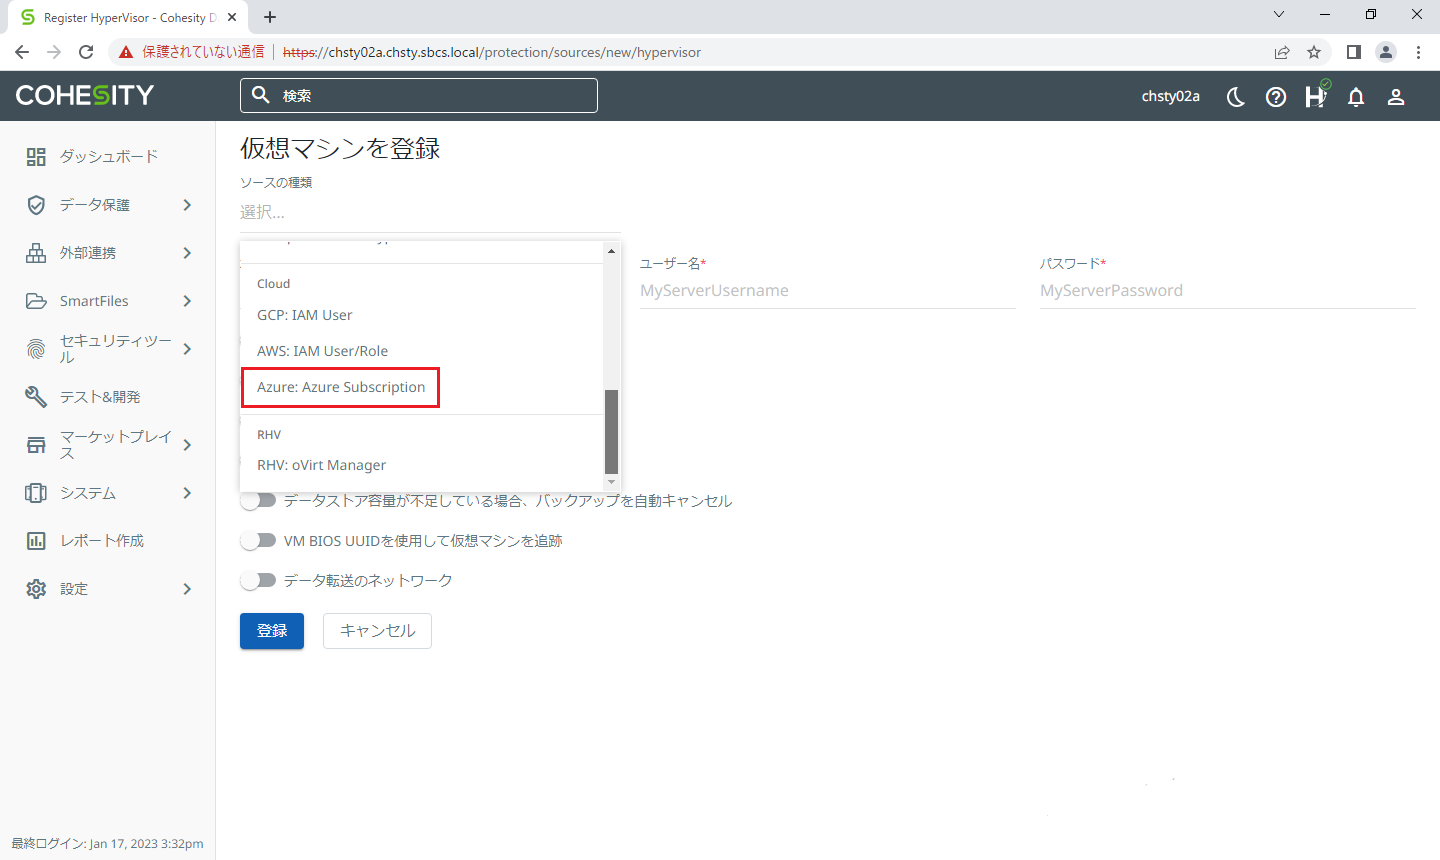Expand the SmartFiles submenu chevron
The width and height of the screenshot is (1440, 860).
(187, 301)
